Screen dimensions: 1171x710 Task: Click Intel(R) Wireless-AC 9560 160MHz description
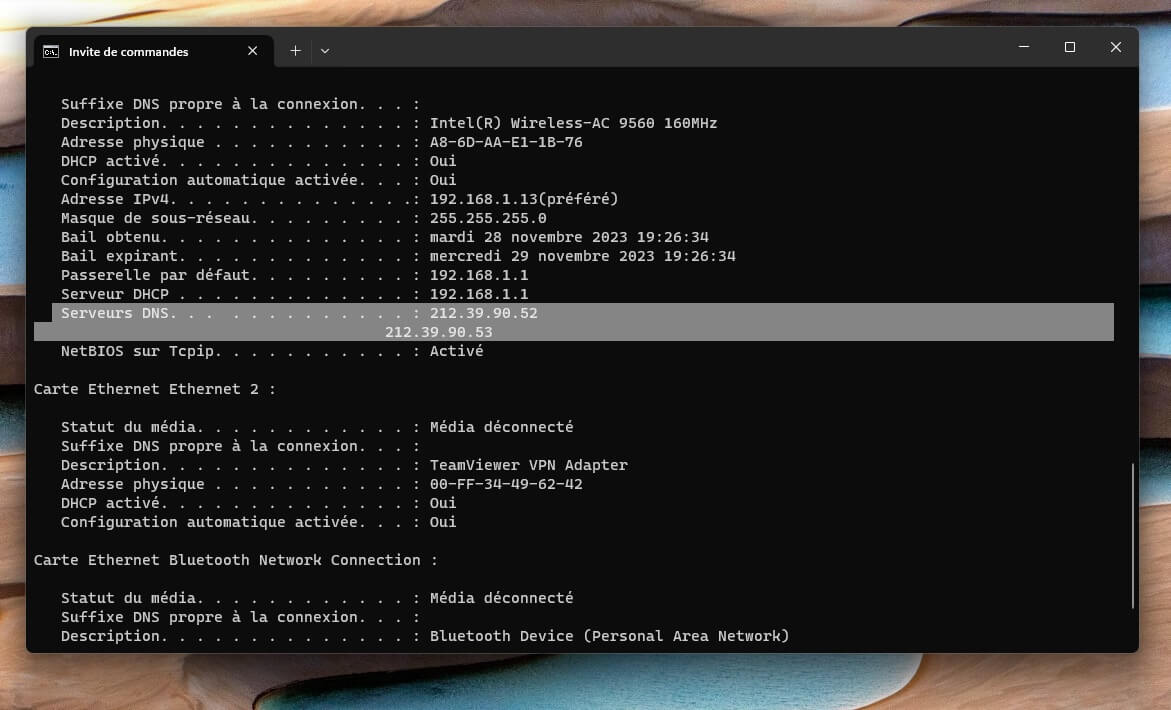click(x=573, y=123)
